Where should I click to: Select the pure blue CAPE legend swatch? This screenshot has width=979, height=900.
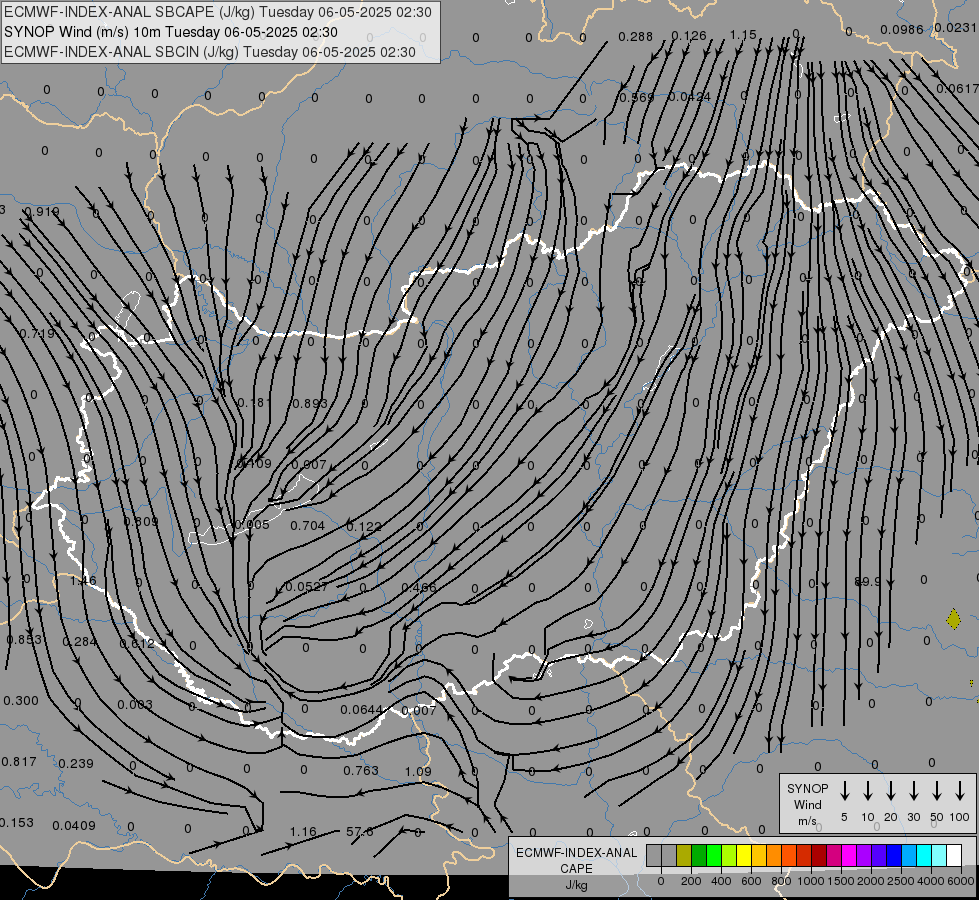coord(893,855)
